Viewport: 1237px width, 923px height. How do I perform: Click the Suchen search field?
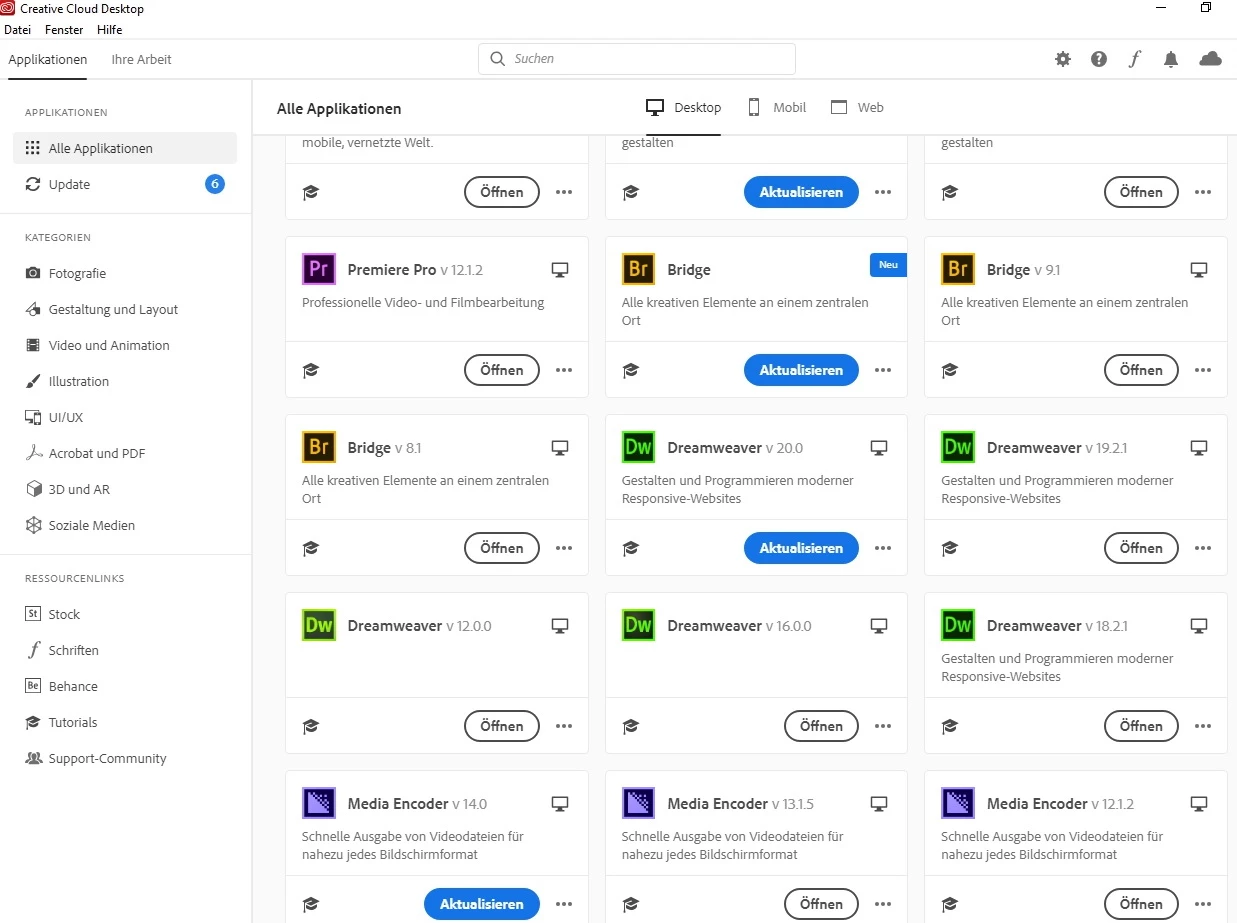tap(637, 59)
